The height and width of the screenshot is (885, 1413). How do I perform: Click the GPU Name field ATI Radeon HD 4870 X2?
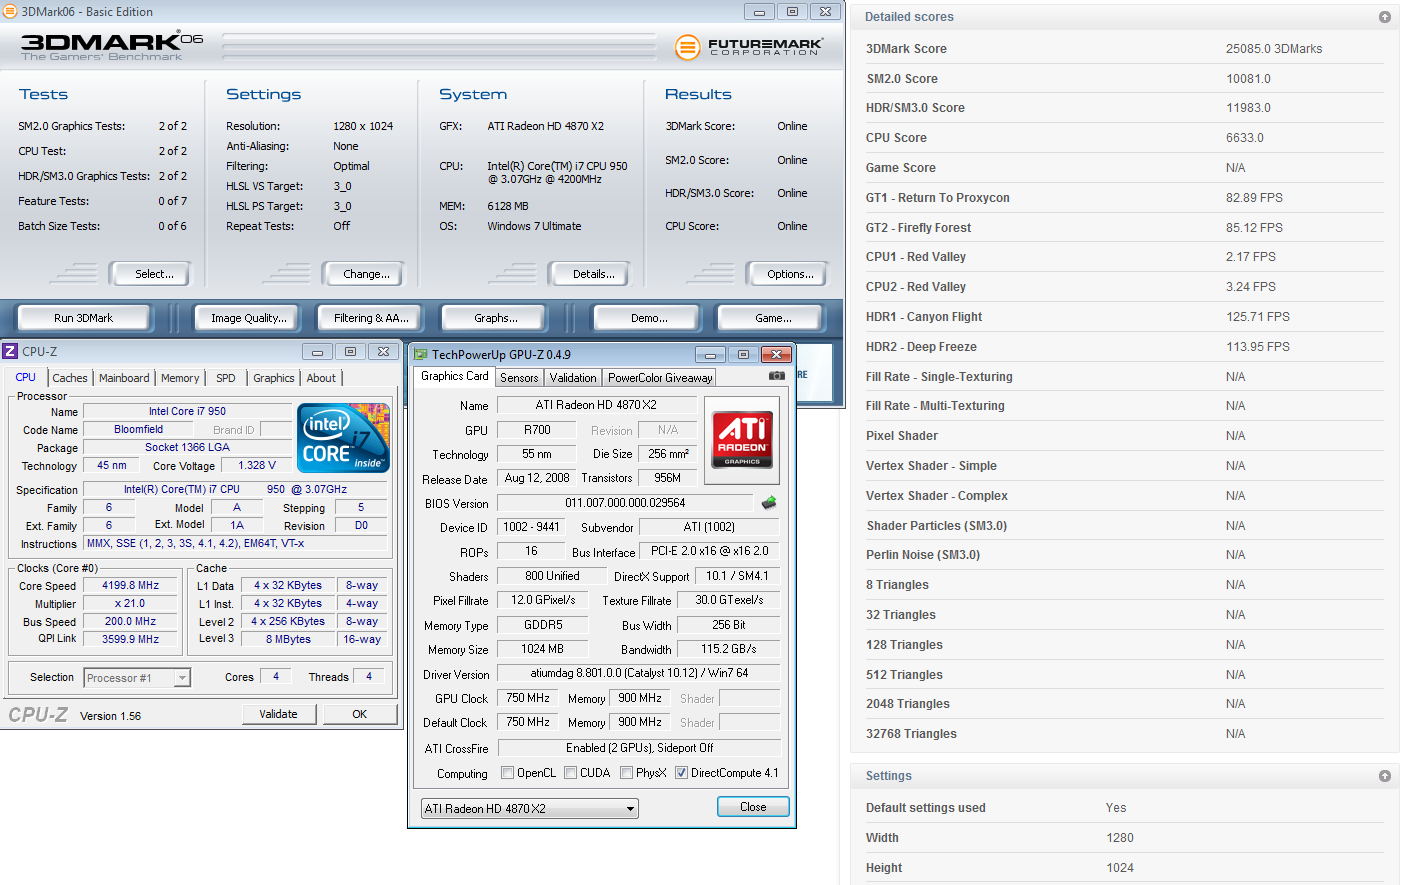click(x=597, y=405)
